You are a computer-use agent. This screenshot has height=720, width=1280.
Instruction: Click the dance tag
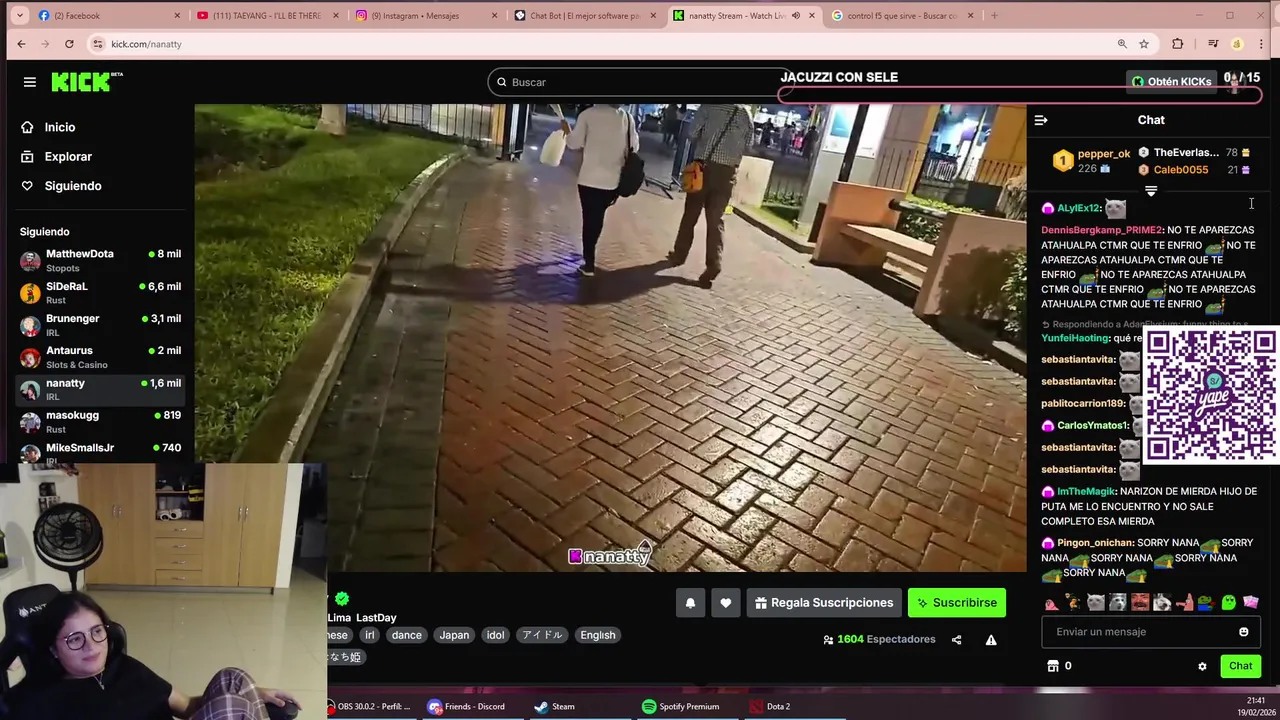pyautogui.click(x=406, y=635)
